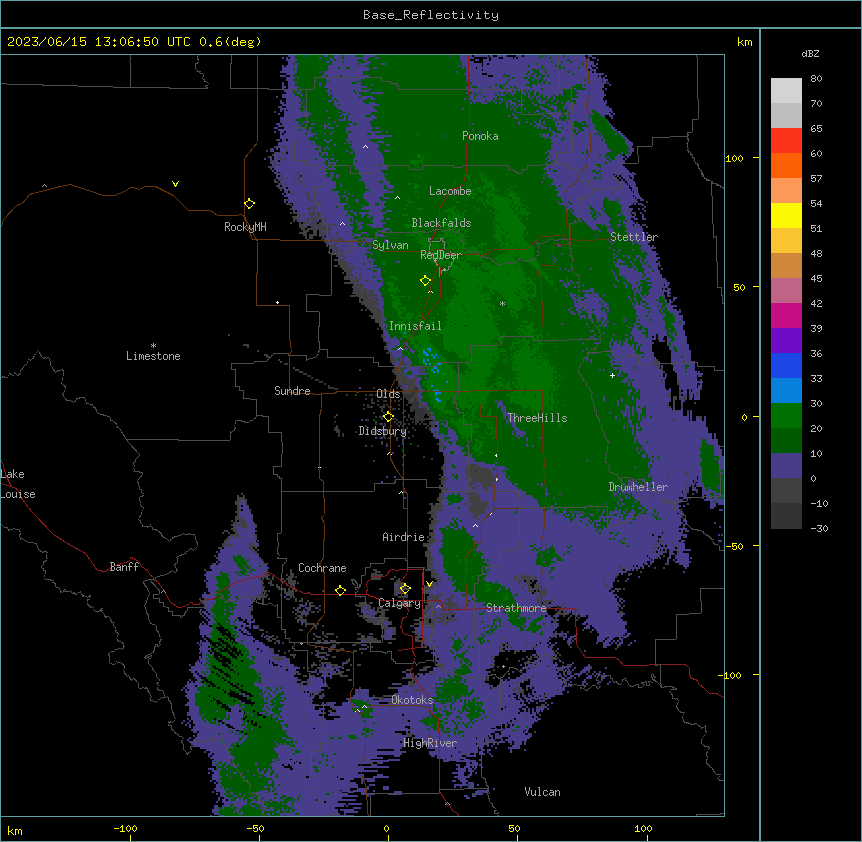Image resolution: width=862 pixels, height=842 pixels.
Task: Click the yellow diamond marker south of RedDeer
Action: [426, 281]
